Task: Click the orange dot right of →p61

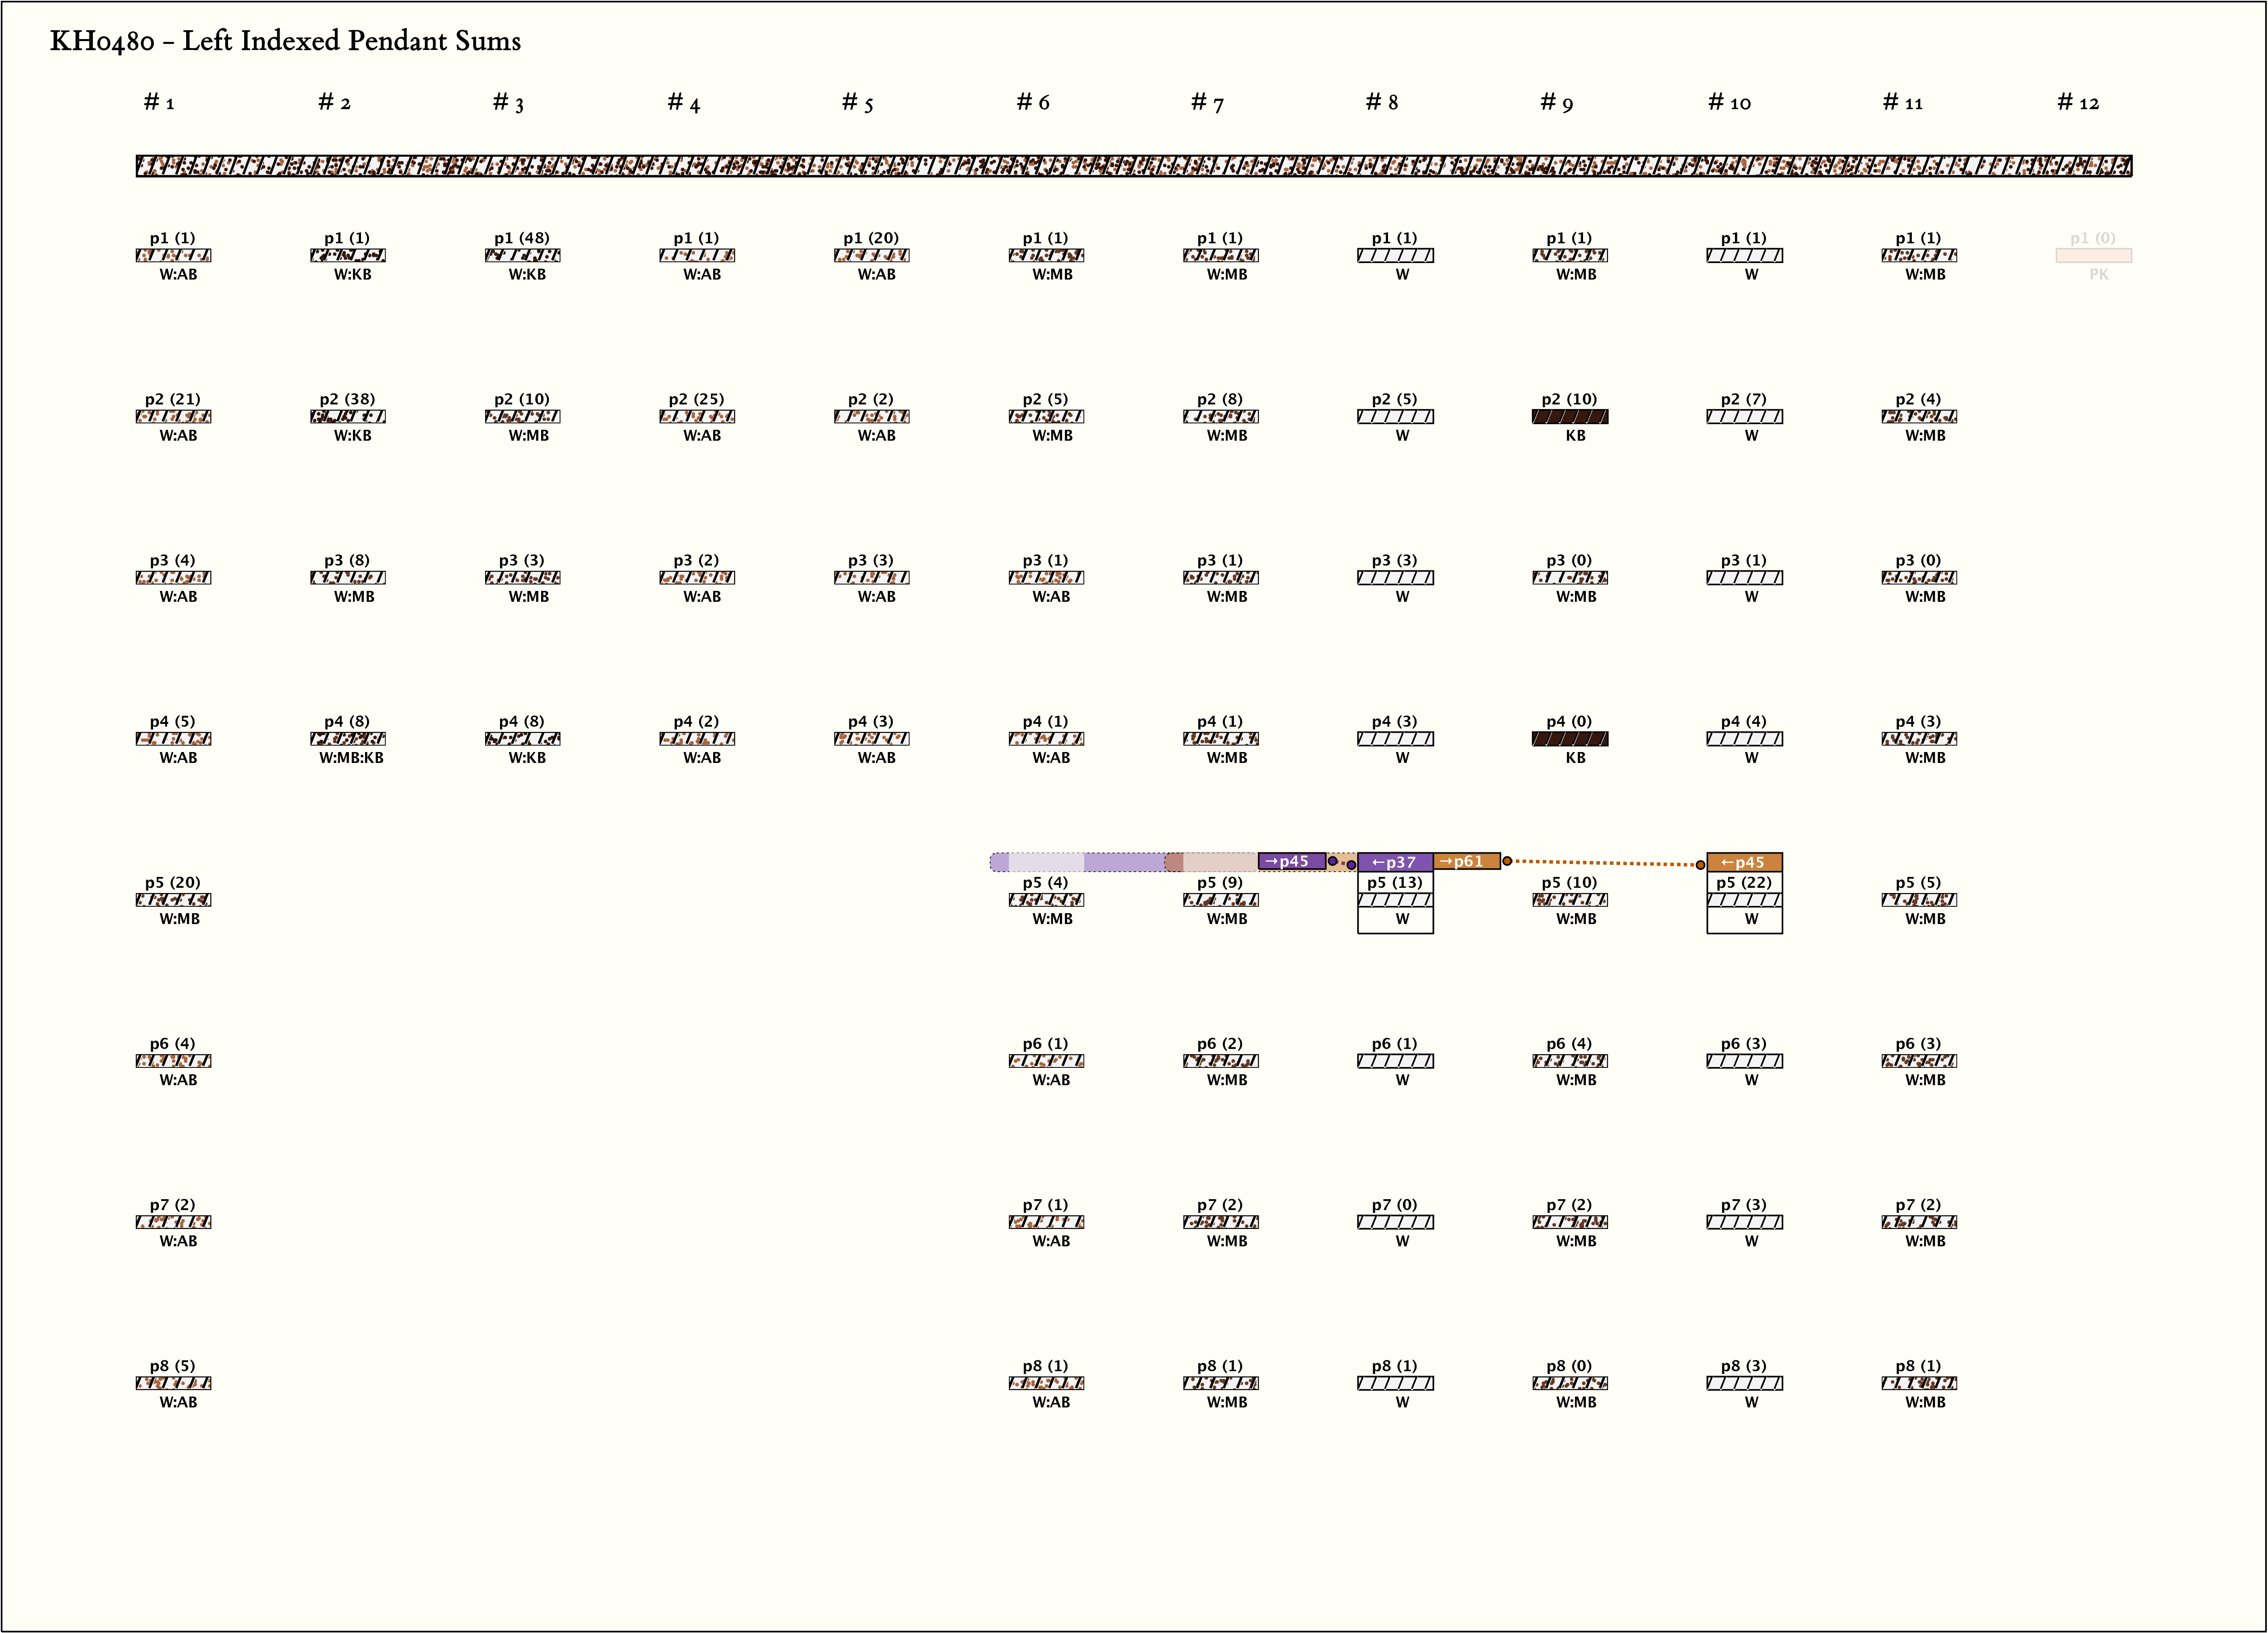Action: pos(1507,861)
